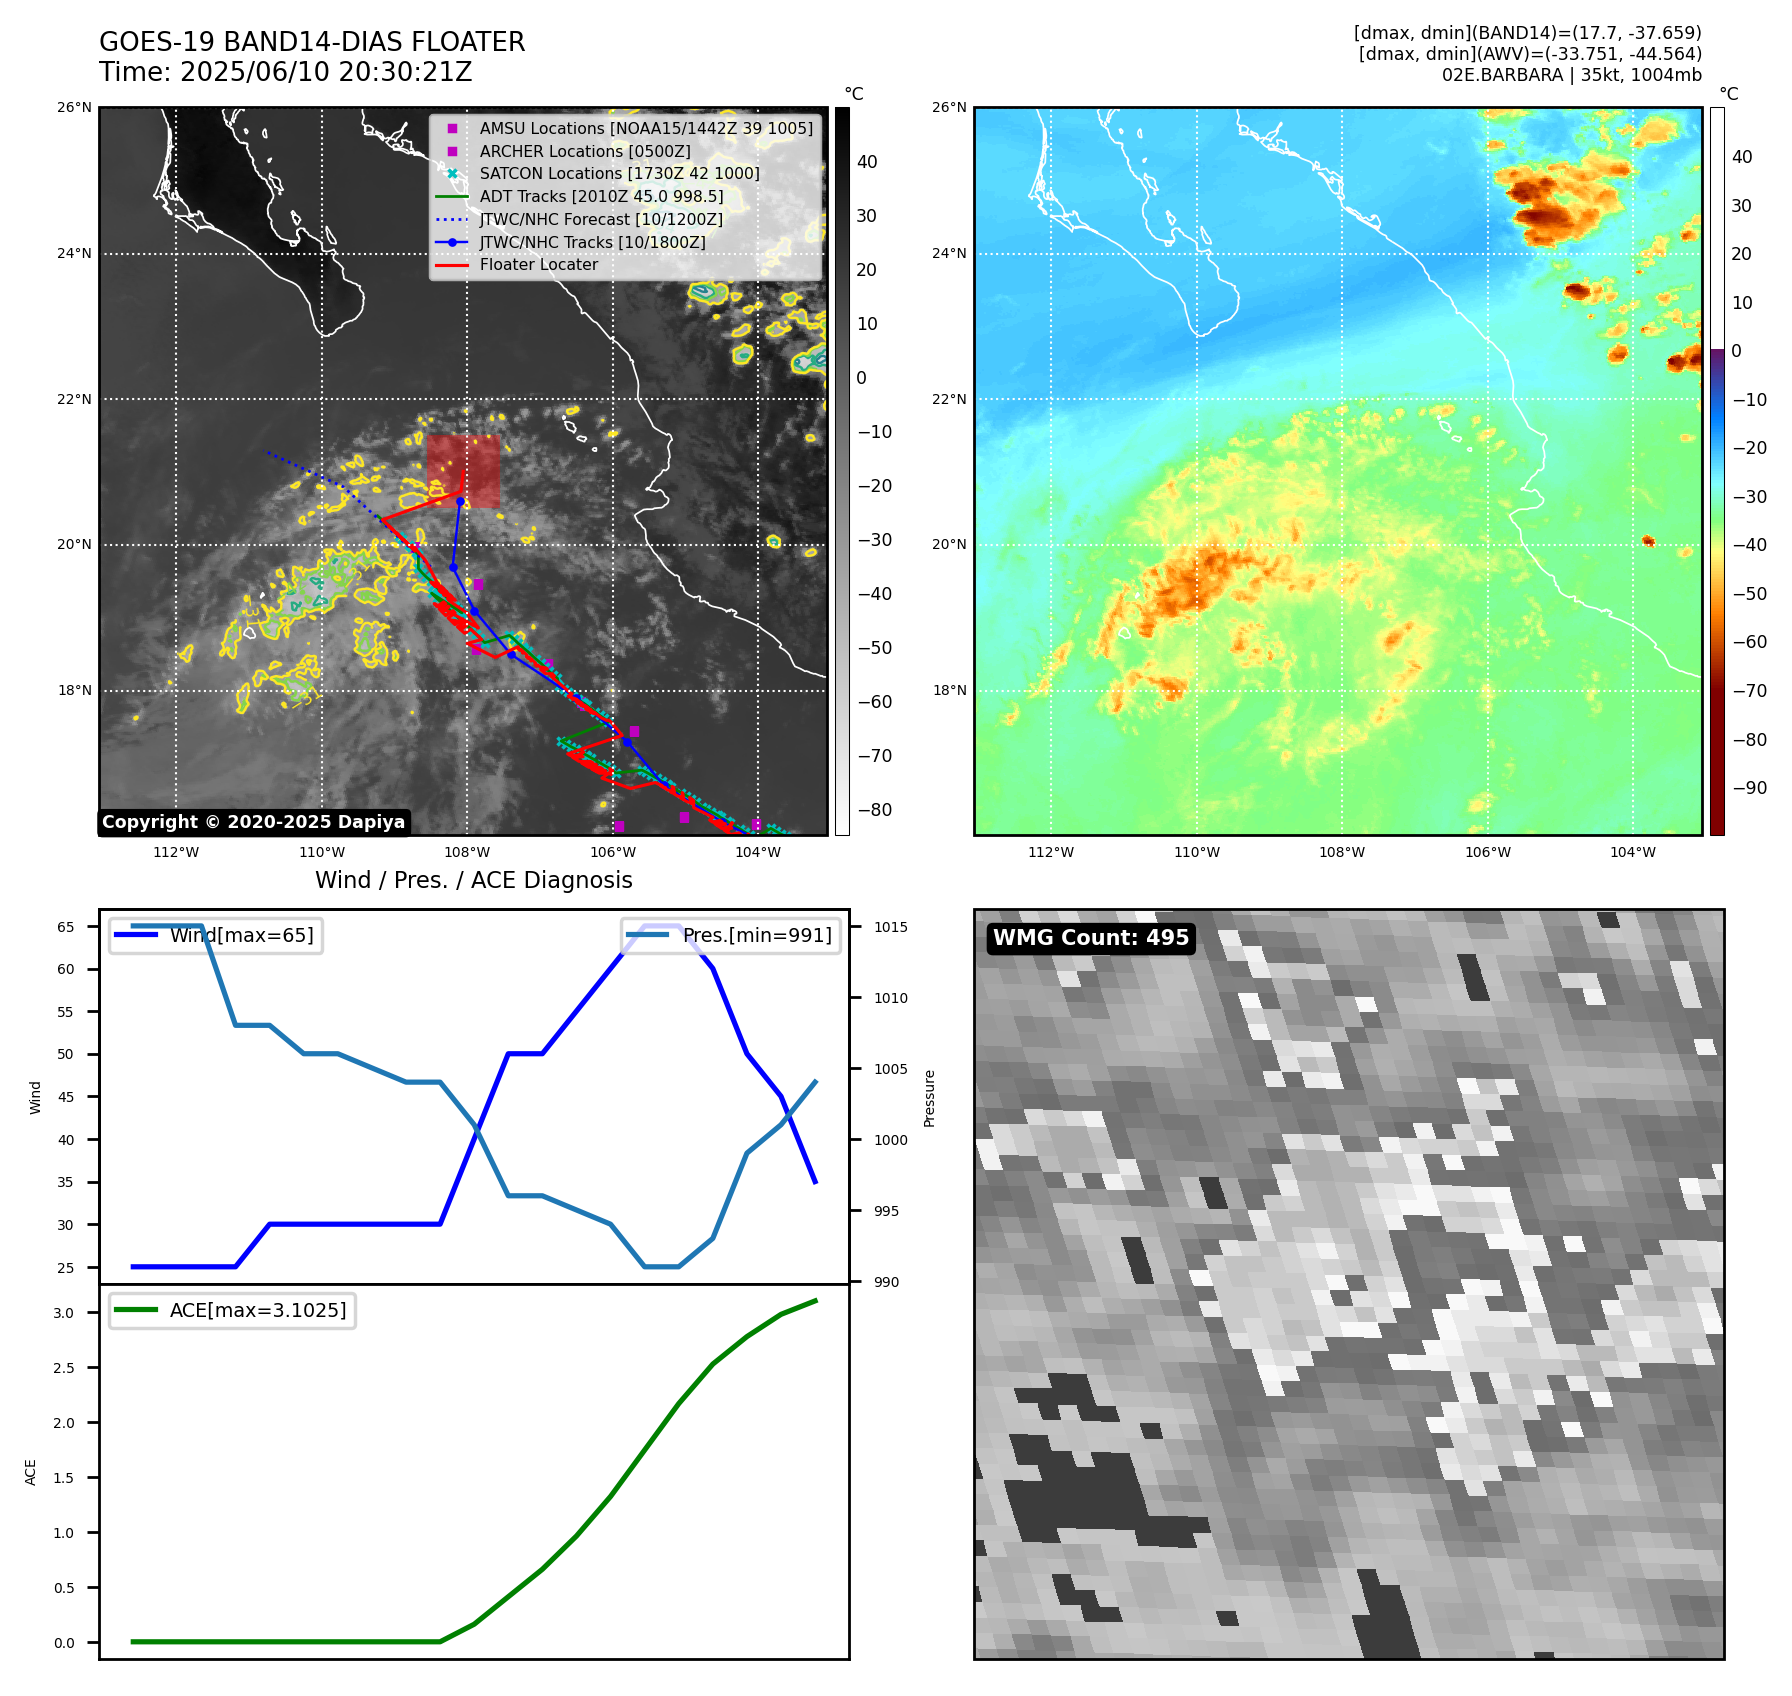Click the 'GOES-19 BAND14-DIAS FLOATER' title
The image size is (1792, 1696).
[x=312, y=42]
